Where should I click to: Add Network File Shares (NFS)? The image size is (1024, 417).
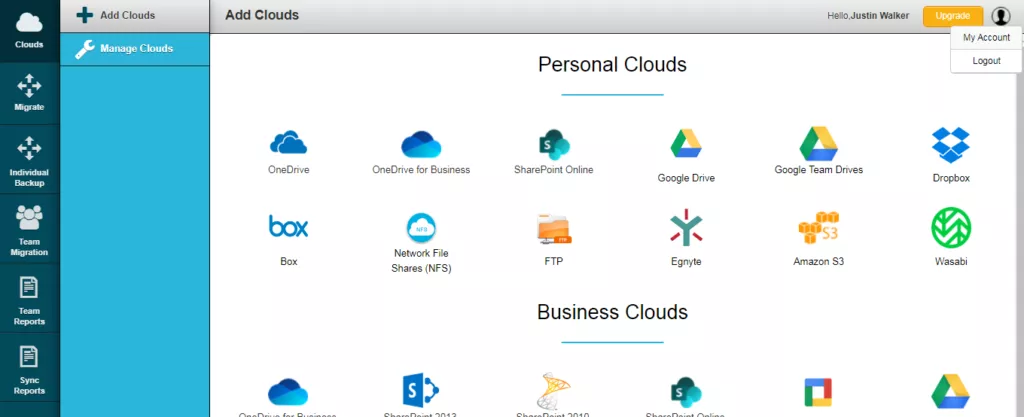pos(421,243)
